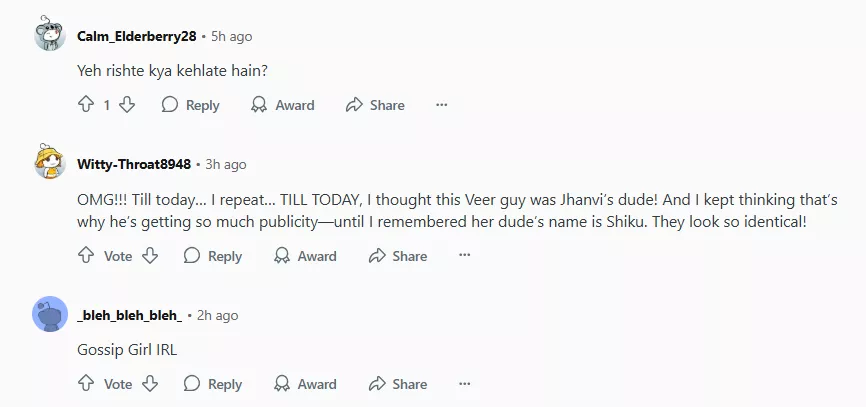Upvote _bleh_bleh_bleh_'s Gossip Girl comment
Image resolution: width=866 pixels, height=407 pixels.
click(x=86, y=384)
